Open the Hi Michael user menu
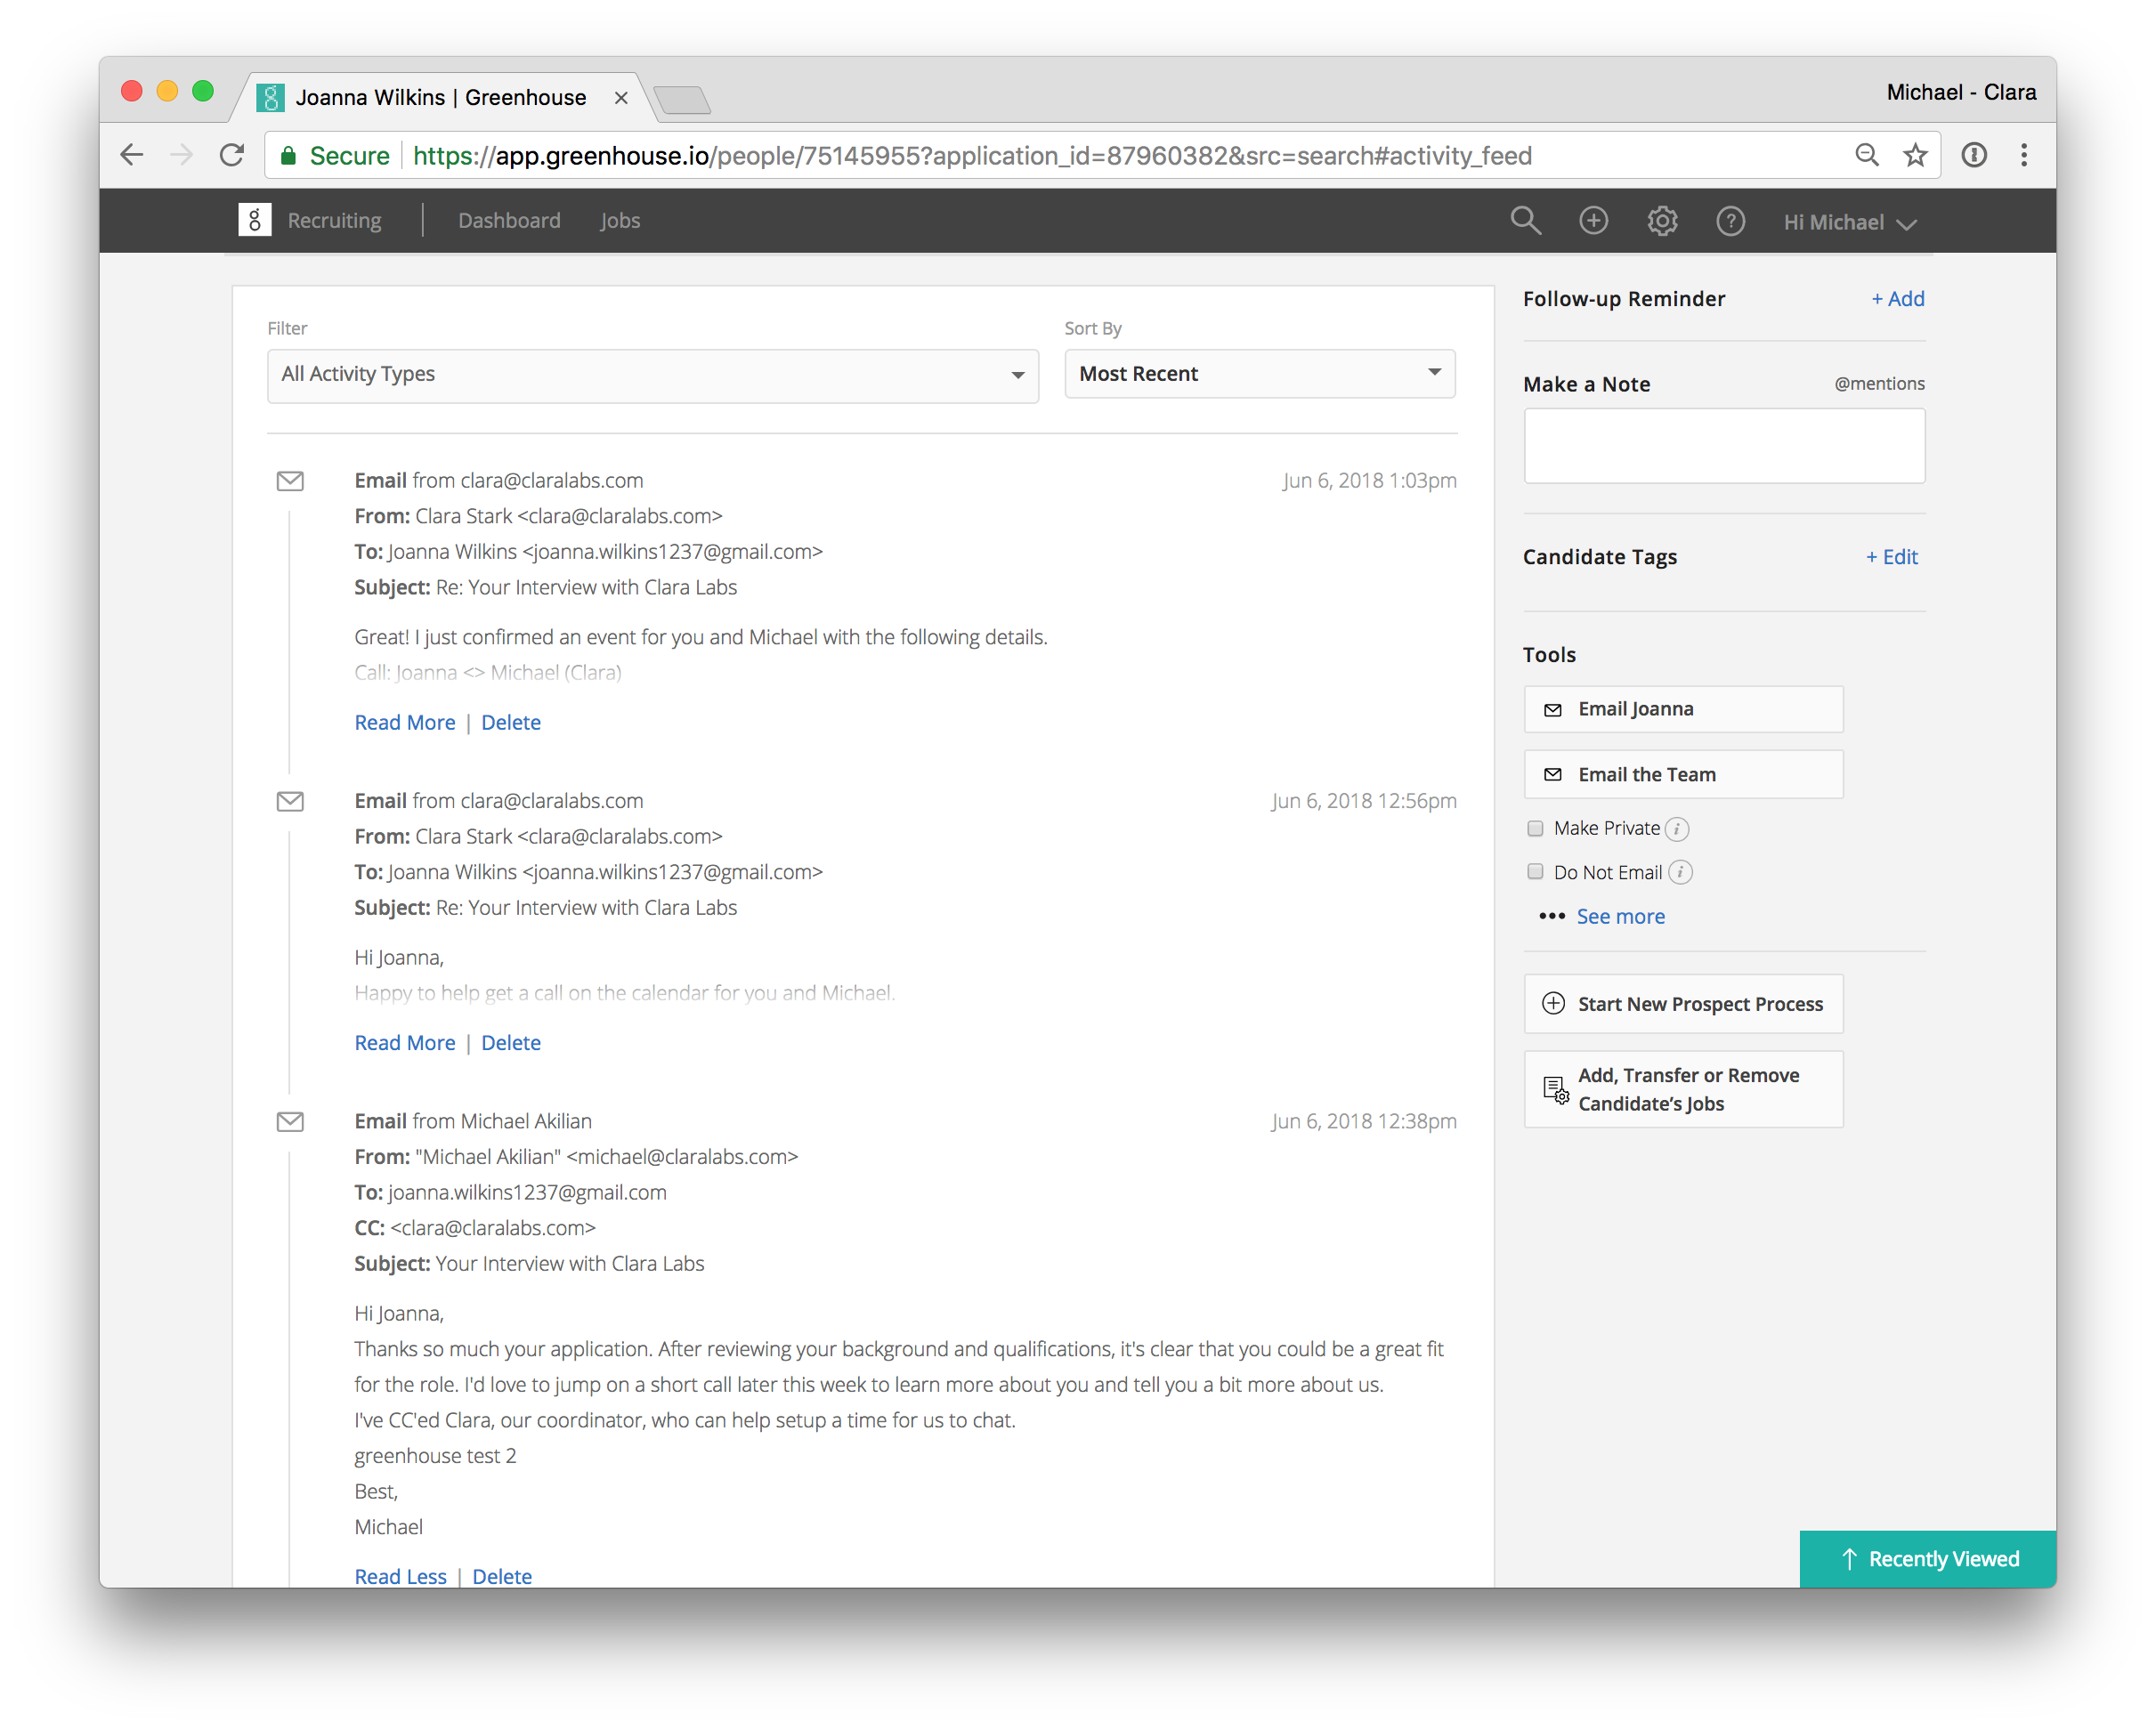 [1849, 223]
